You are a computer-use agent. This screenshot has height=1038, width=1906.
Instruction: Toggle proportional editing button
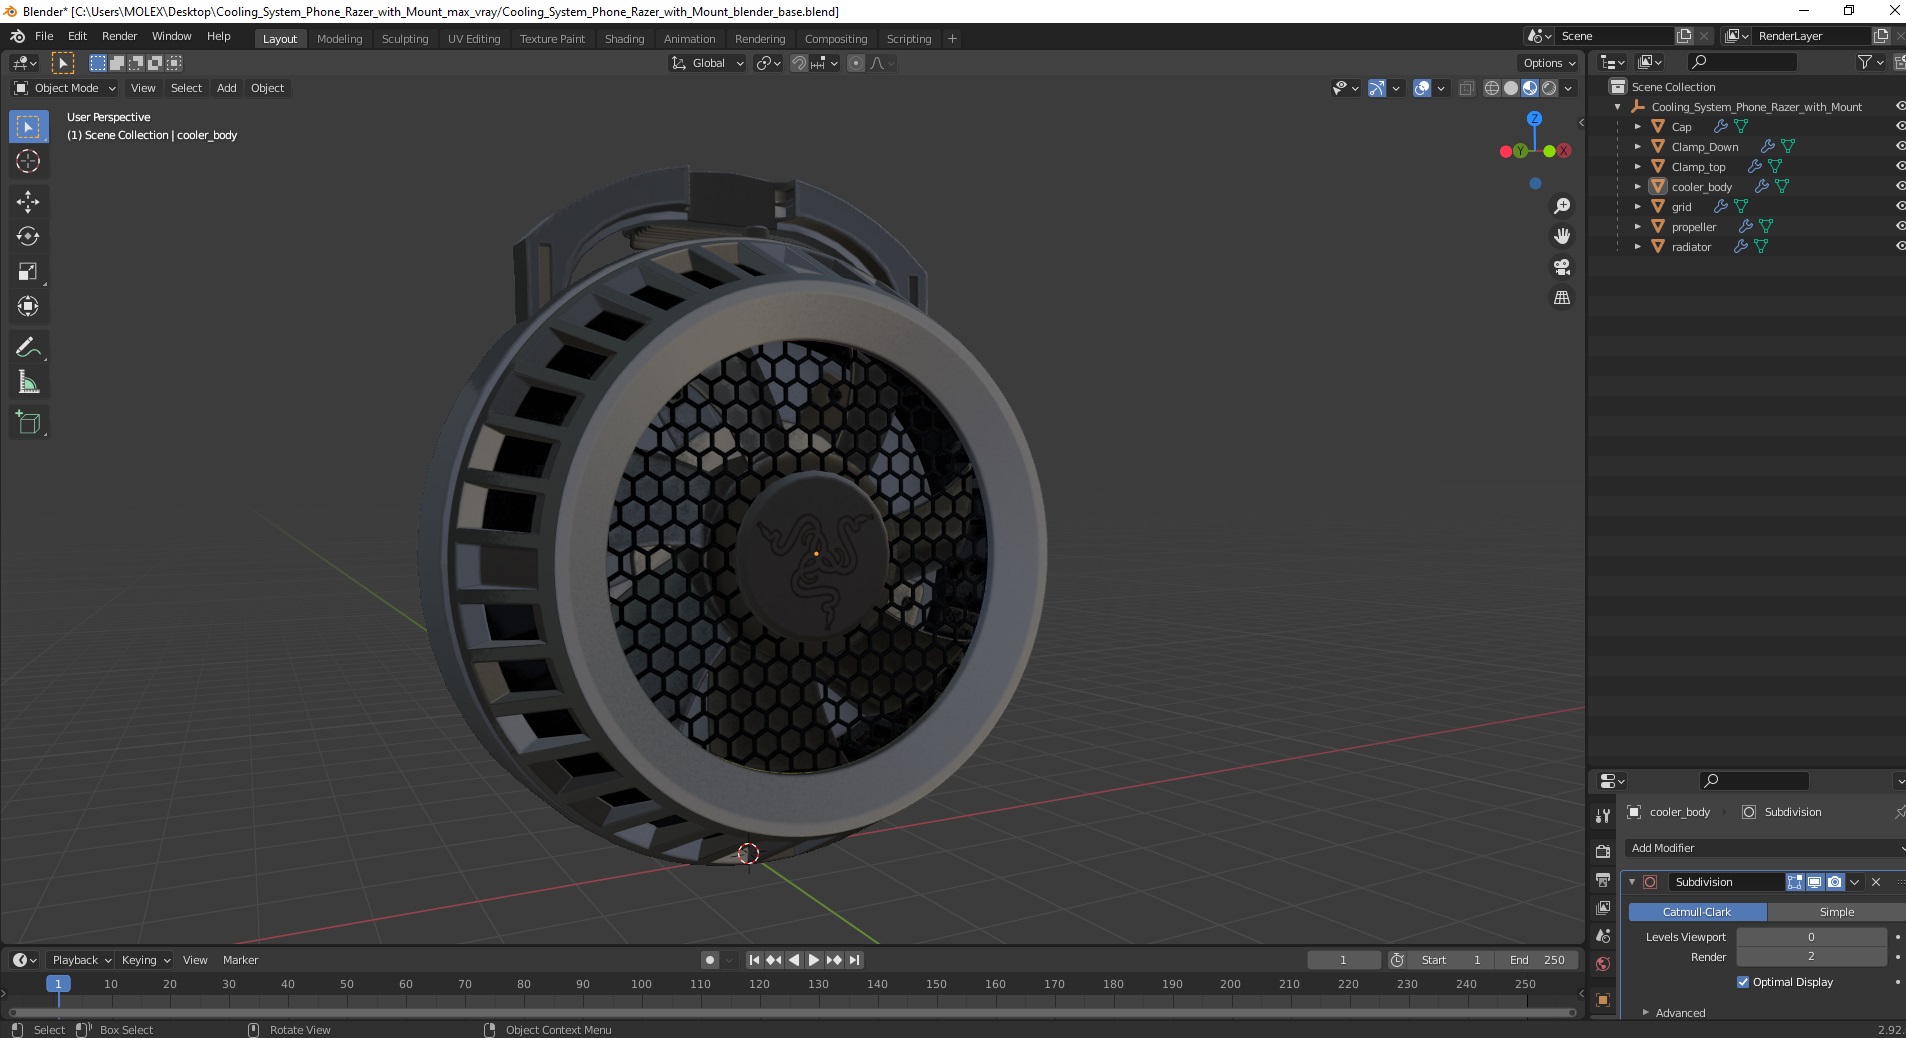point(856,63)
